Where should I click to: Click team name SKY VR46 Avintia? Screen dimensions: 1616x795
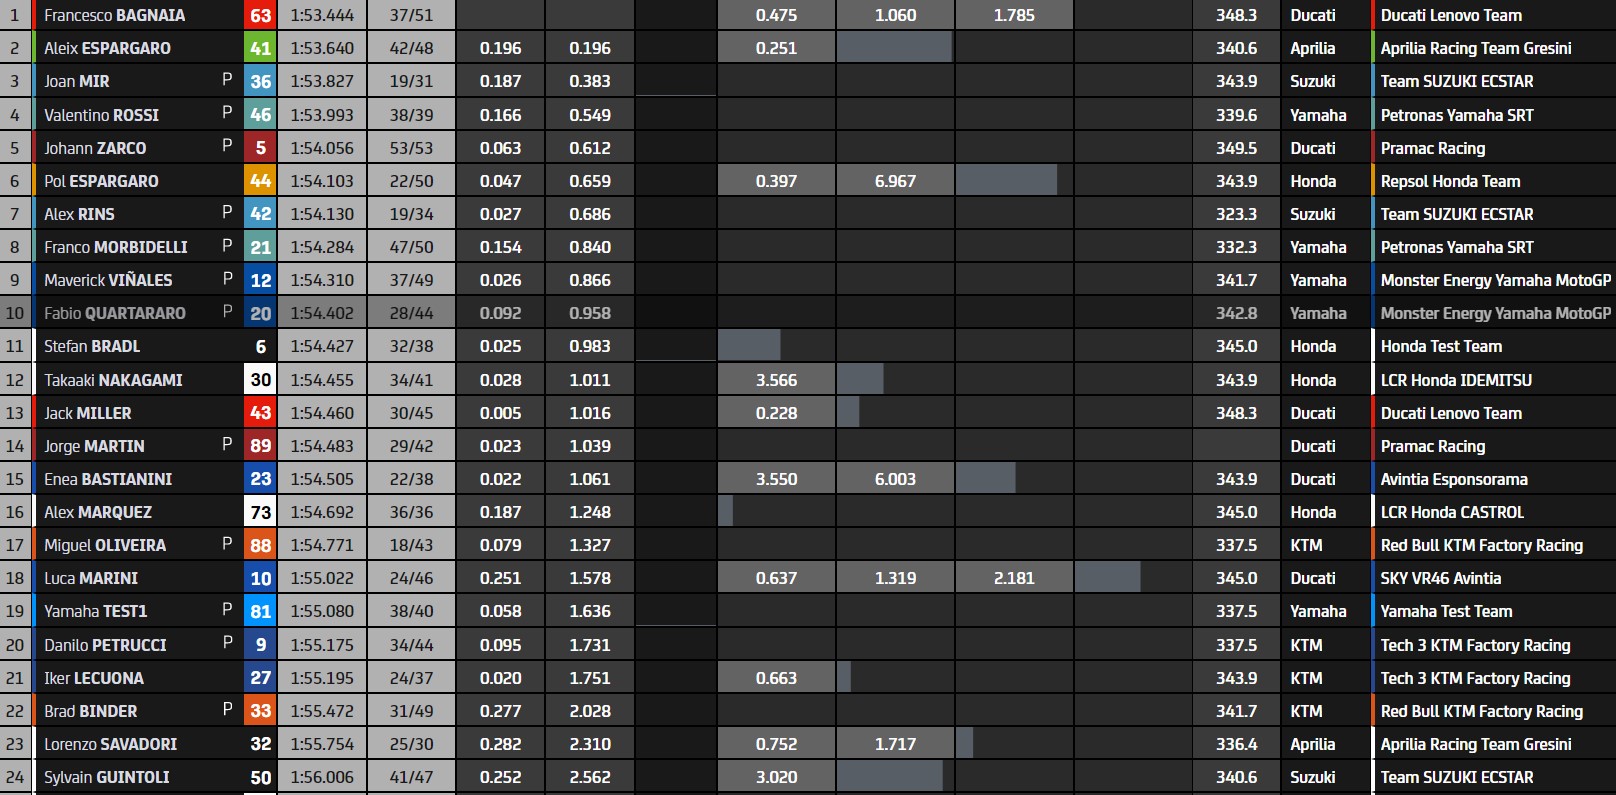pyautogui.click(x=1441, y=578)
